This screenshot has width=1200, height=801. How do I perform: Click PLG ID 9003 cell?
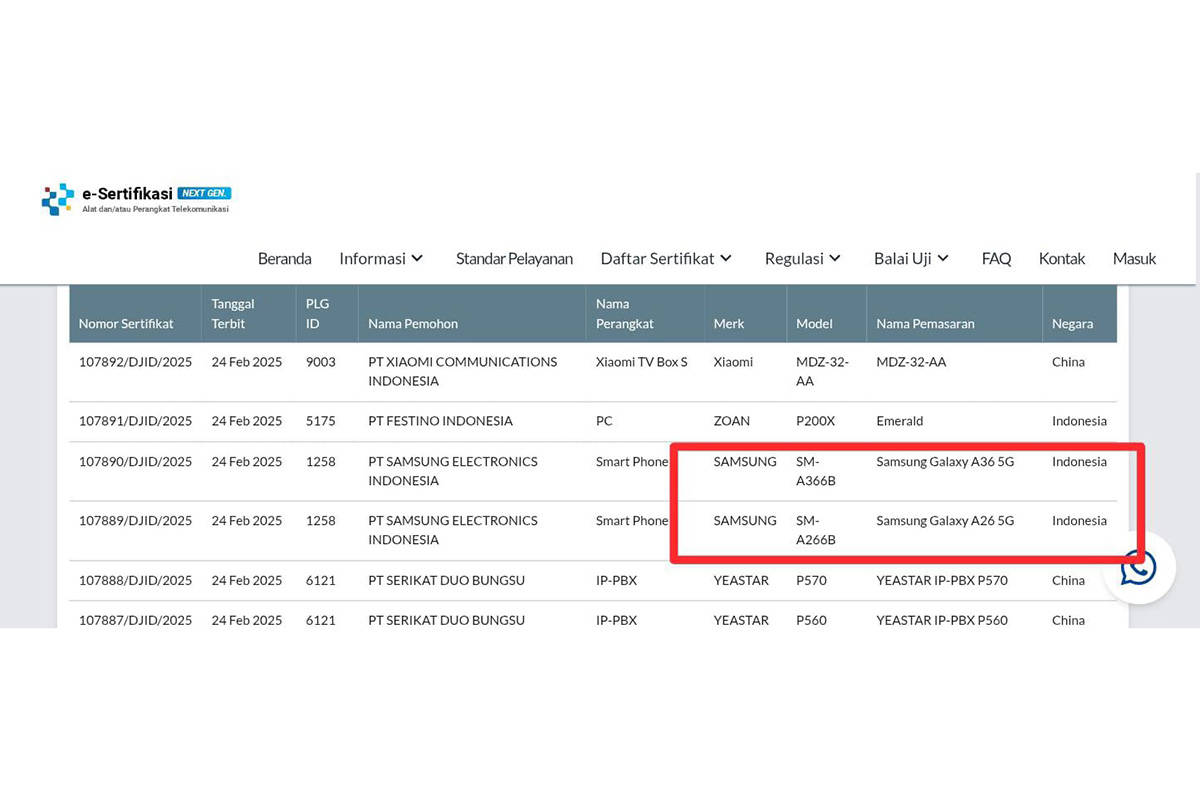[x=320, y=362]
